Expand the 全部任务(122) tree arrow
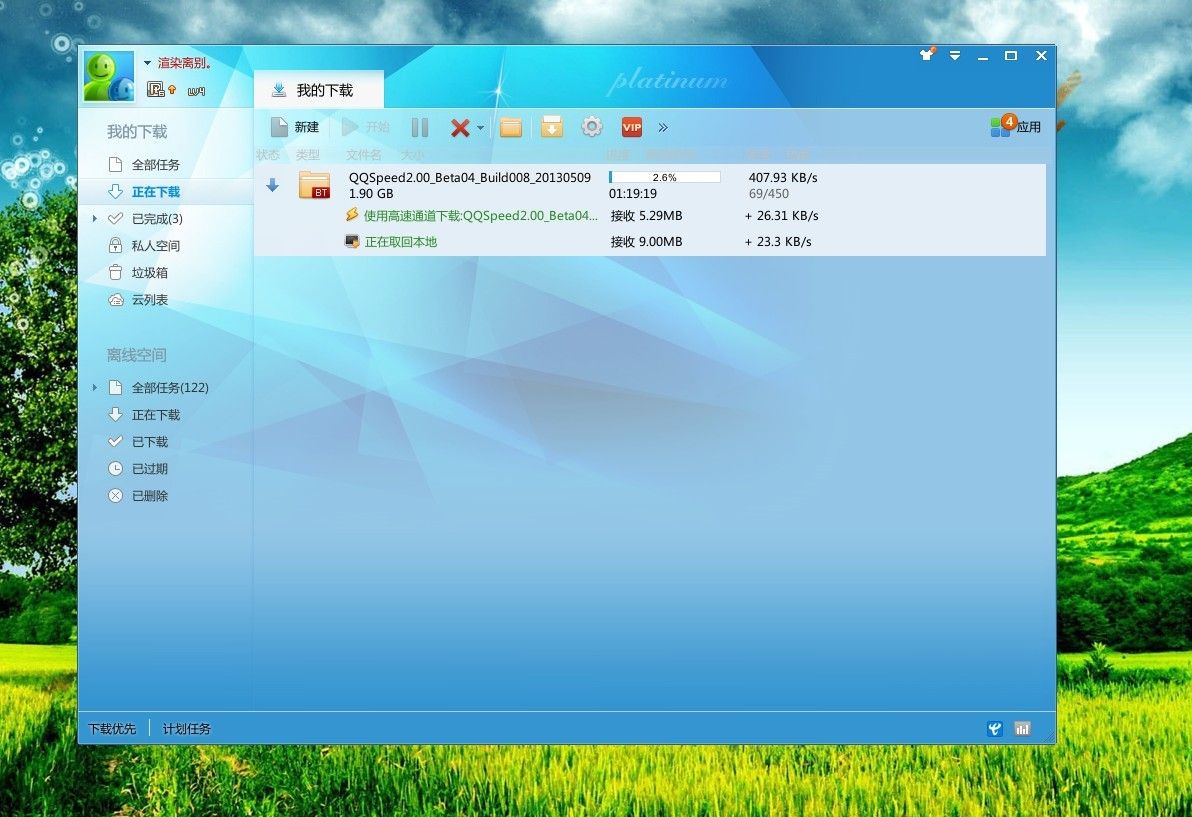Image resolution: width=1192 pixels, height=817 pixels. (94, 388)
